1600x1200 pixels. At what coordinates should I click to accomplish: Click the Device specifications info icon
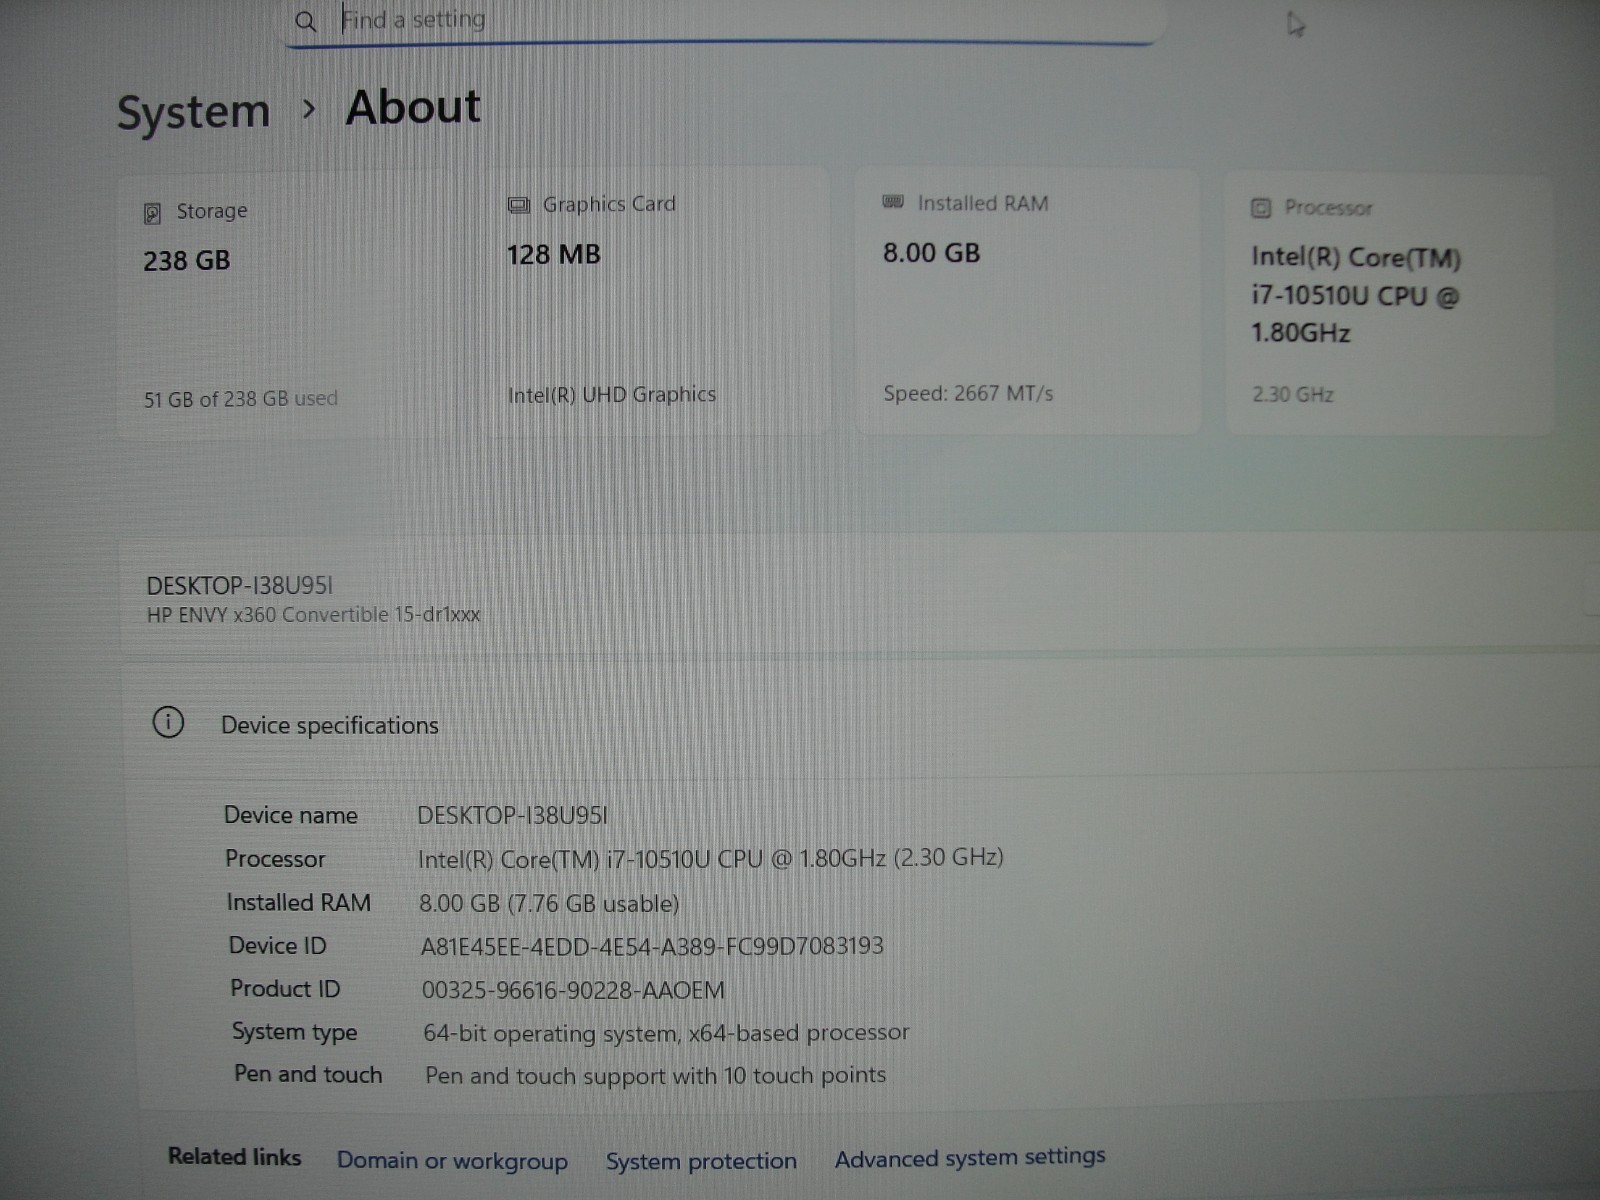coord(168,722)
